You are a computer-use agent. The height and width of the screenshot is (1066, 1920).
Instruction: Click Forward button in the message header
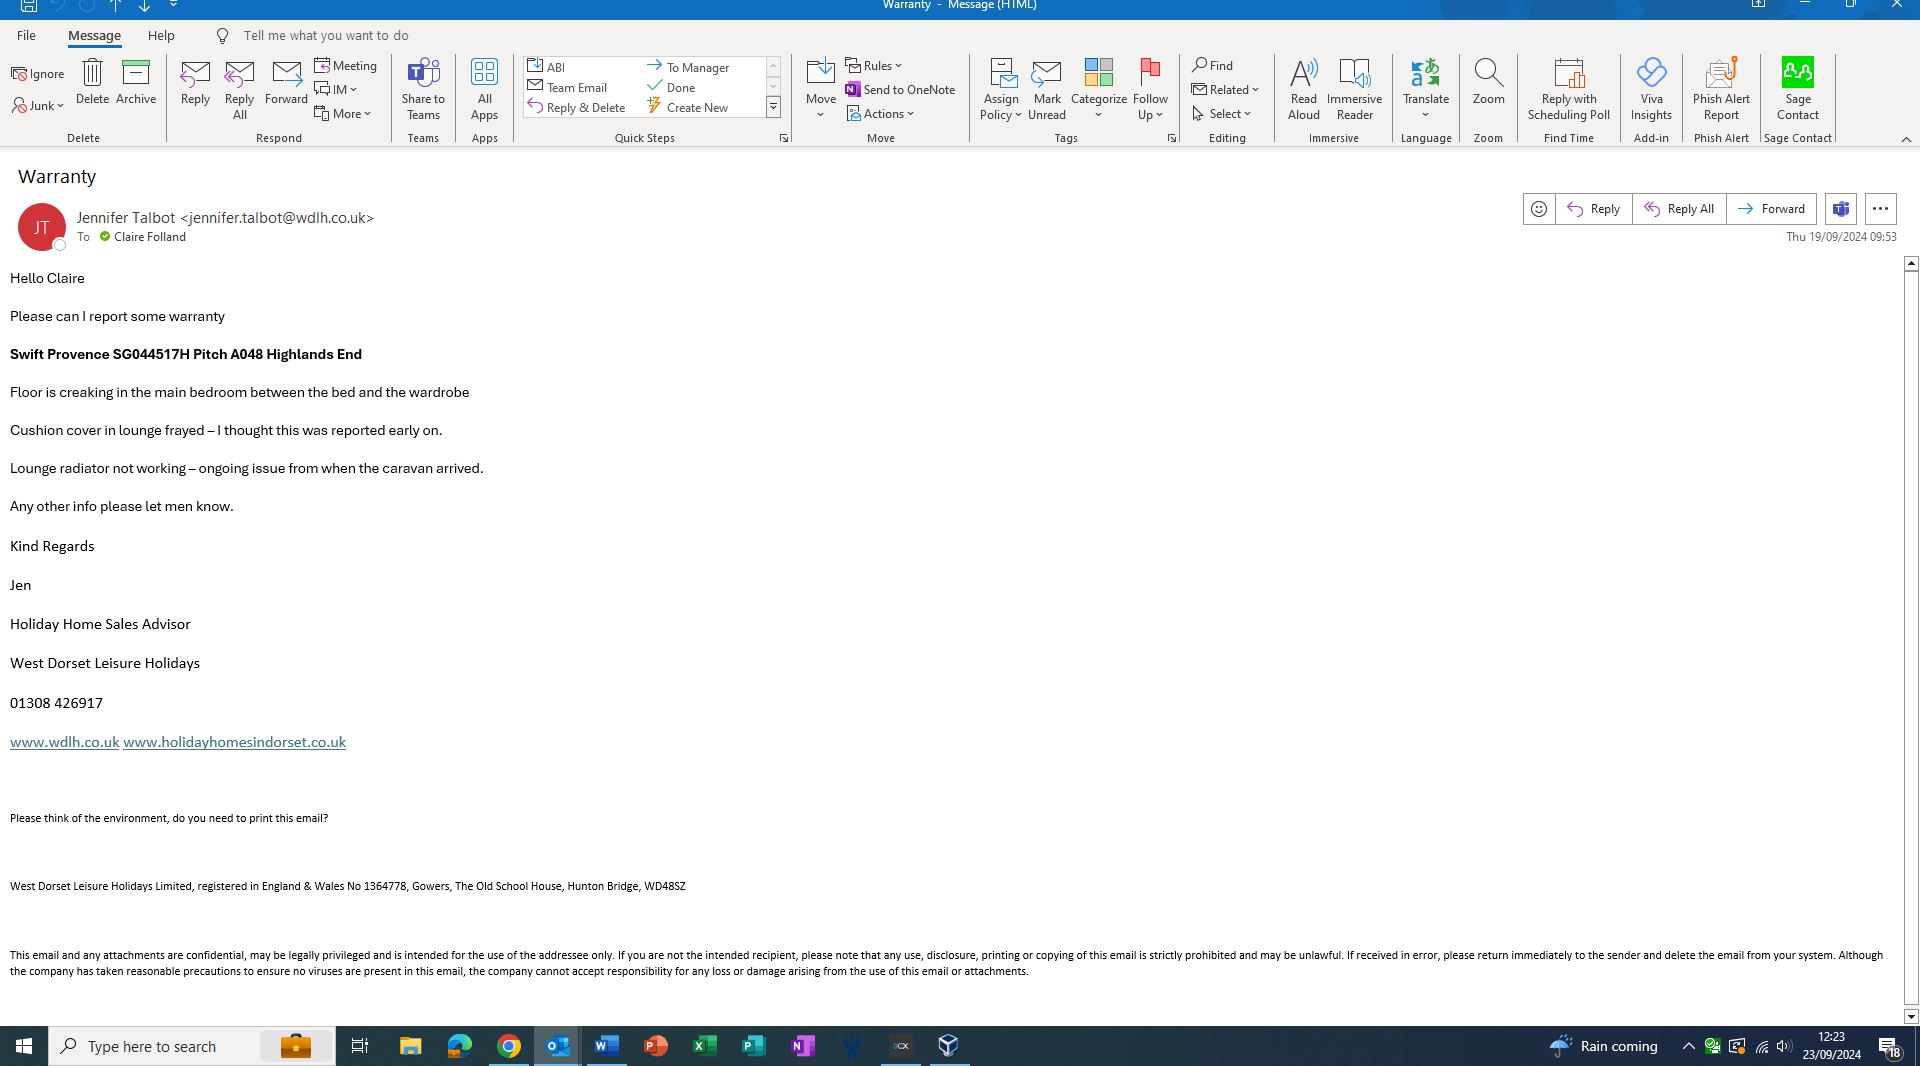click(x=1772, y=209)
